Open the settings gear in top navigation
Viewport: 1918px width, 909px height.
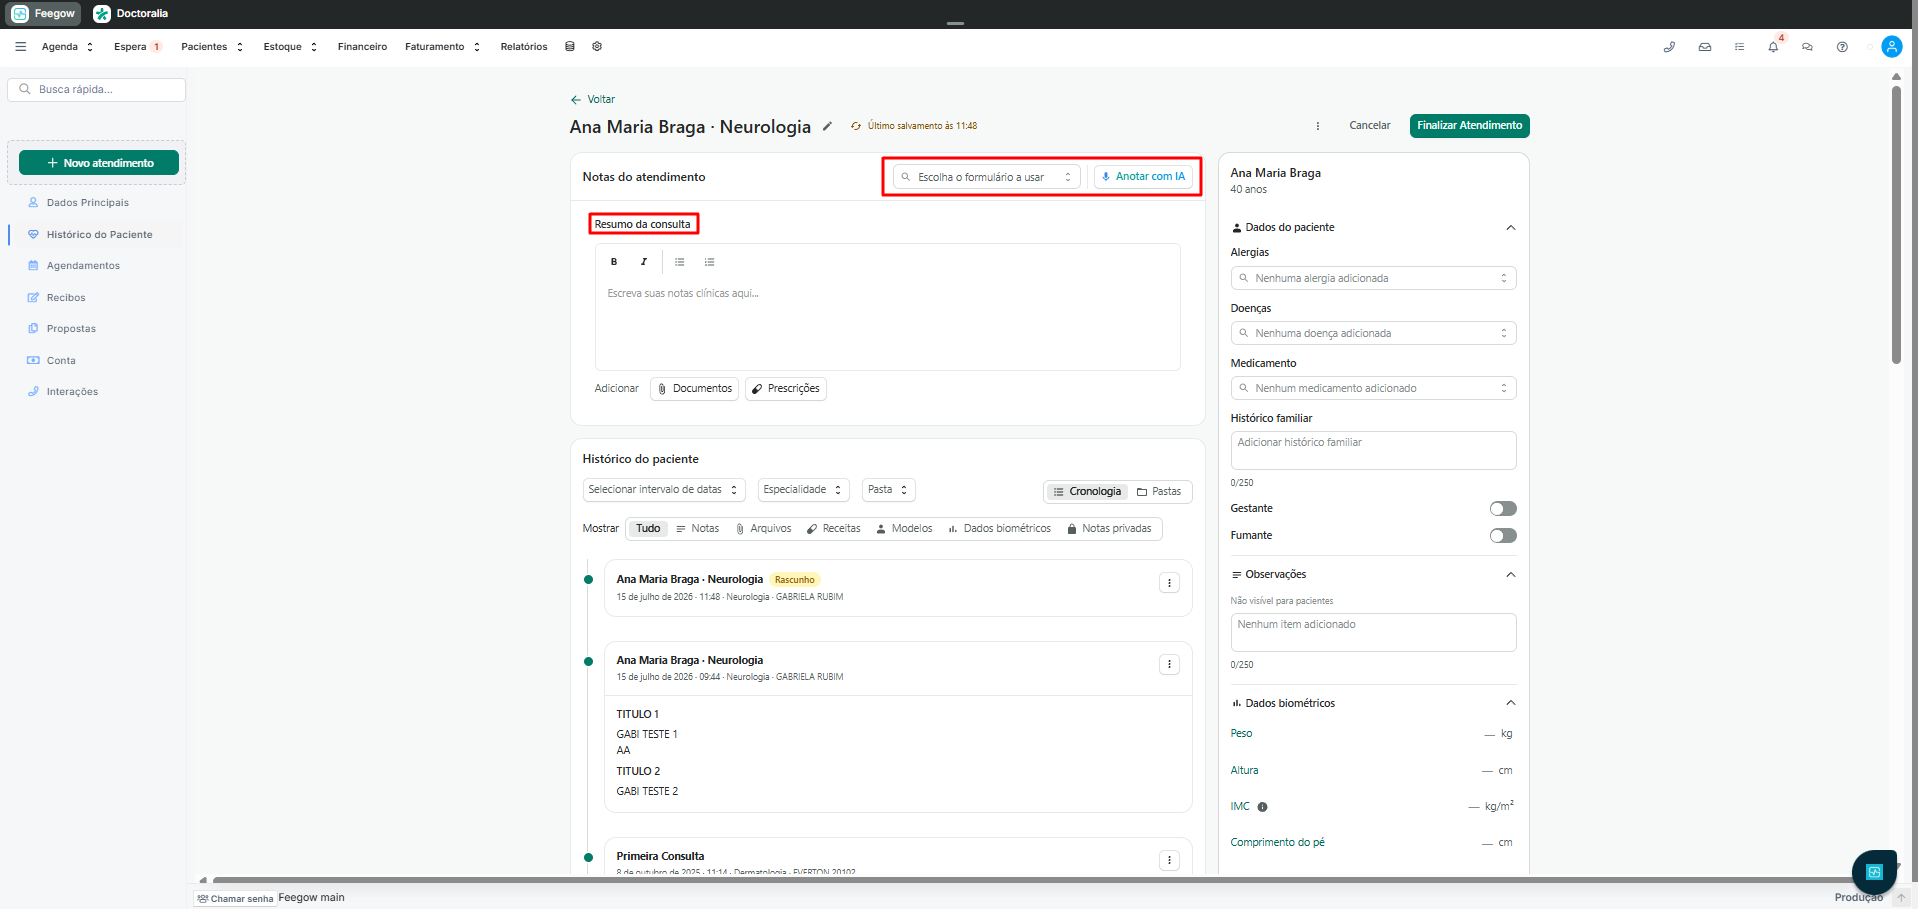pyautogui.click(x=597, y=47)
